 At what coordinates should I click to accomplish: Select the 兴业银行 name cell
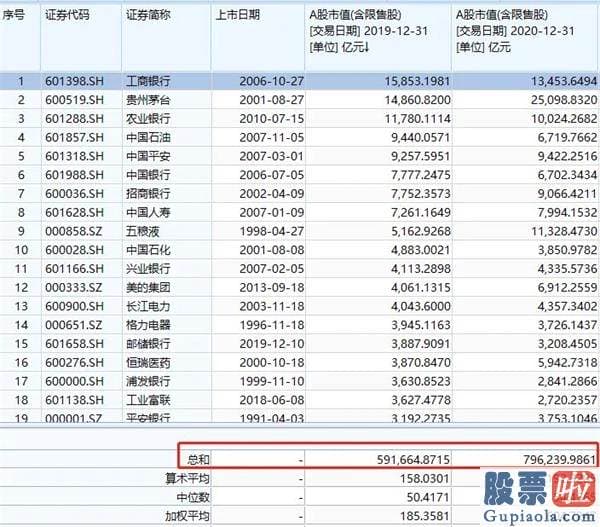click(148, 269)
